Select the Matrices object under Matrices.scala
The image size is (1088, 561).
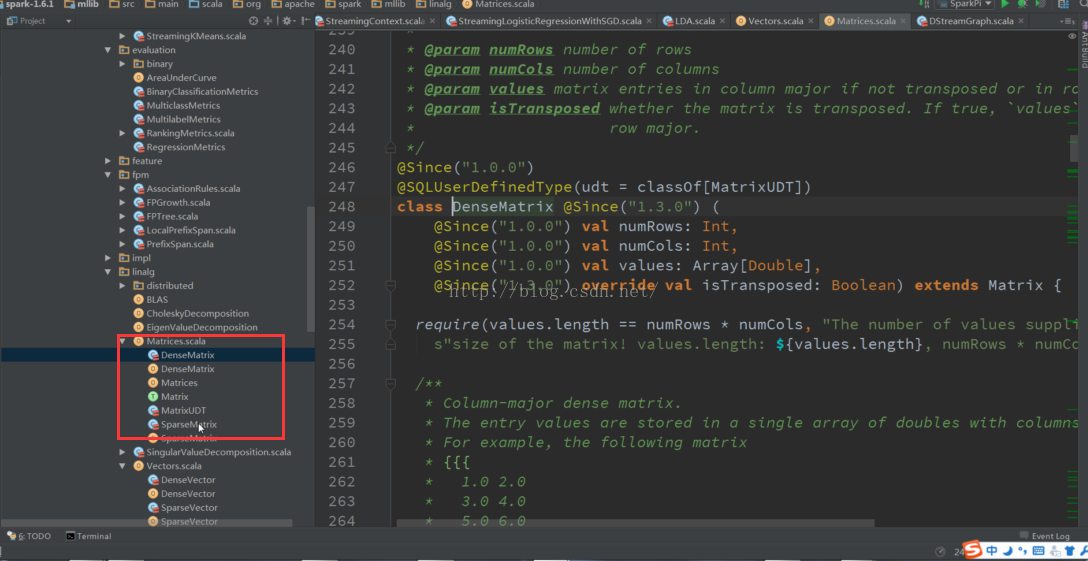(179, 383)
